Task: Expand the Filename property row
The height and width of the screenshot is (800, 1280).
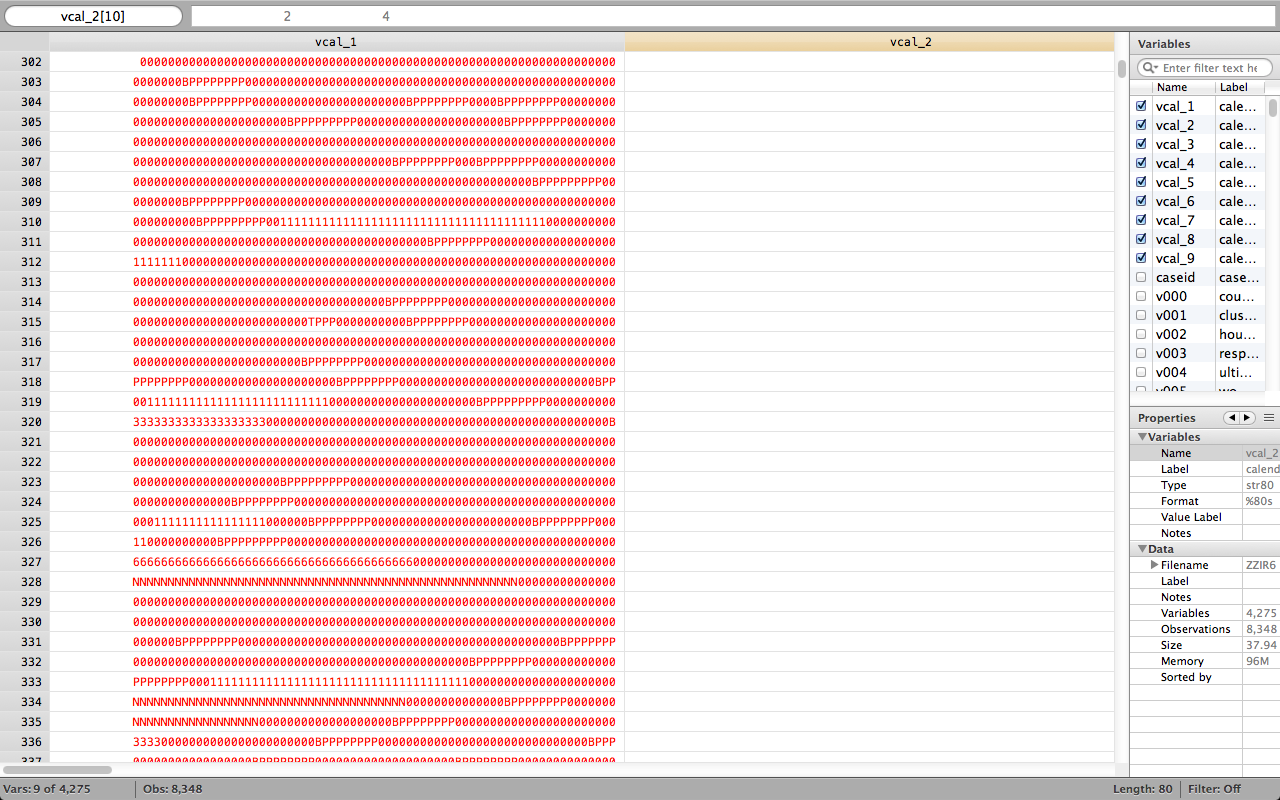Action: tap(1155, 565)
